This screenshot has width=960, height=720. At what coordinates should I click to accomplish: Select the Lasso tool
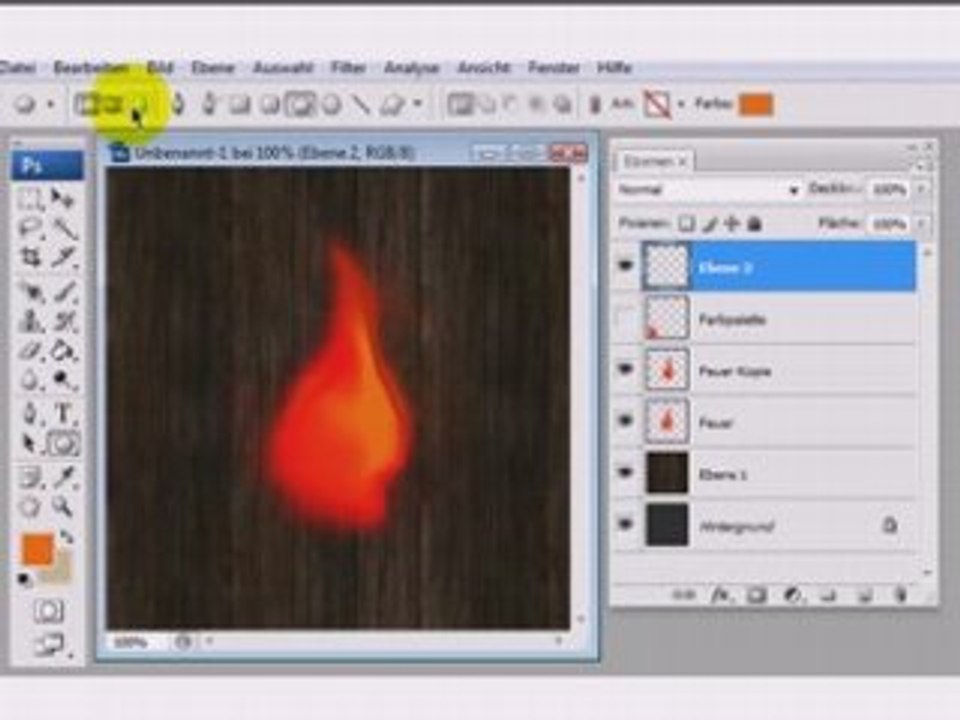tap(29, 228)
